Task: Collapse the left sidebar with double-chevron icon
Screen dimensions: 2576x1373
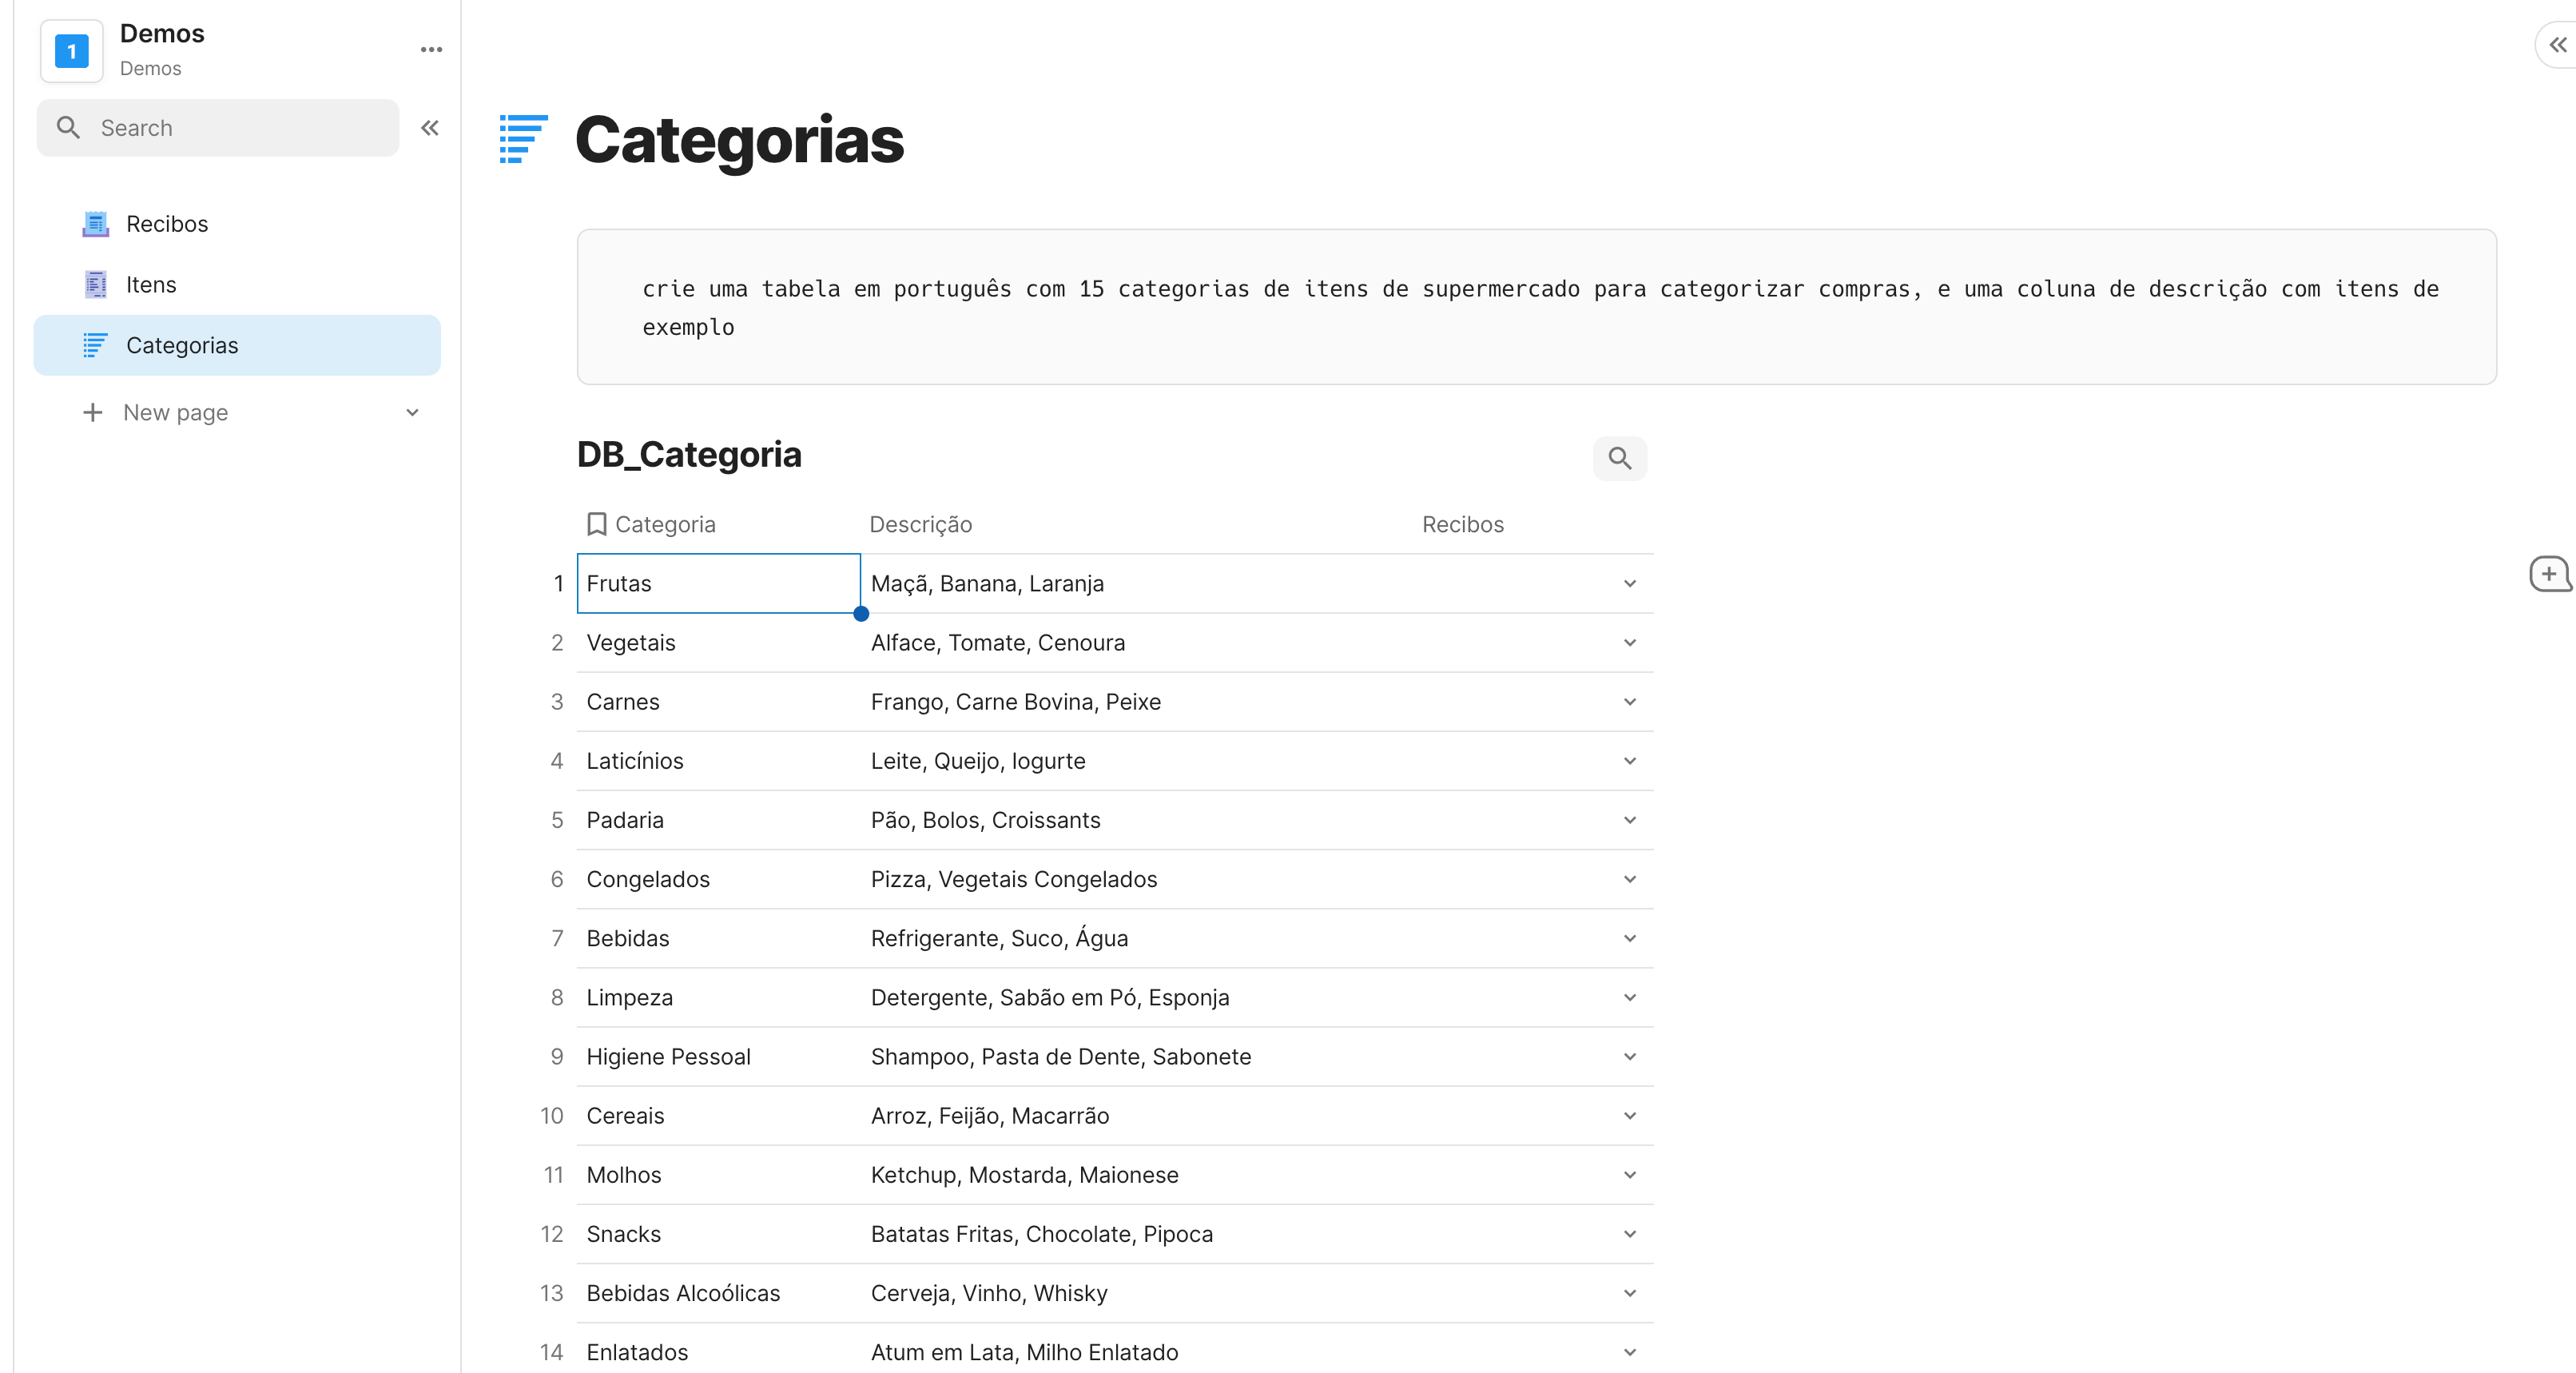Action: click(430, 128)
